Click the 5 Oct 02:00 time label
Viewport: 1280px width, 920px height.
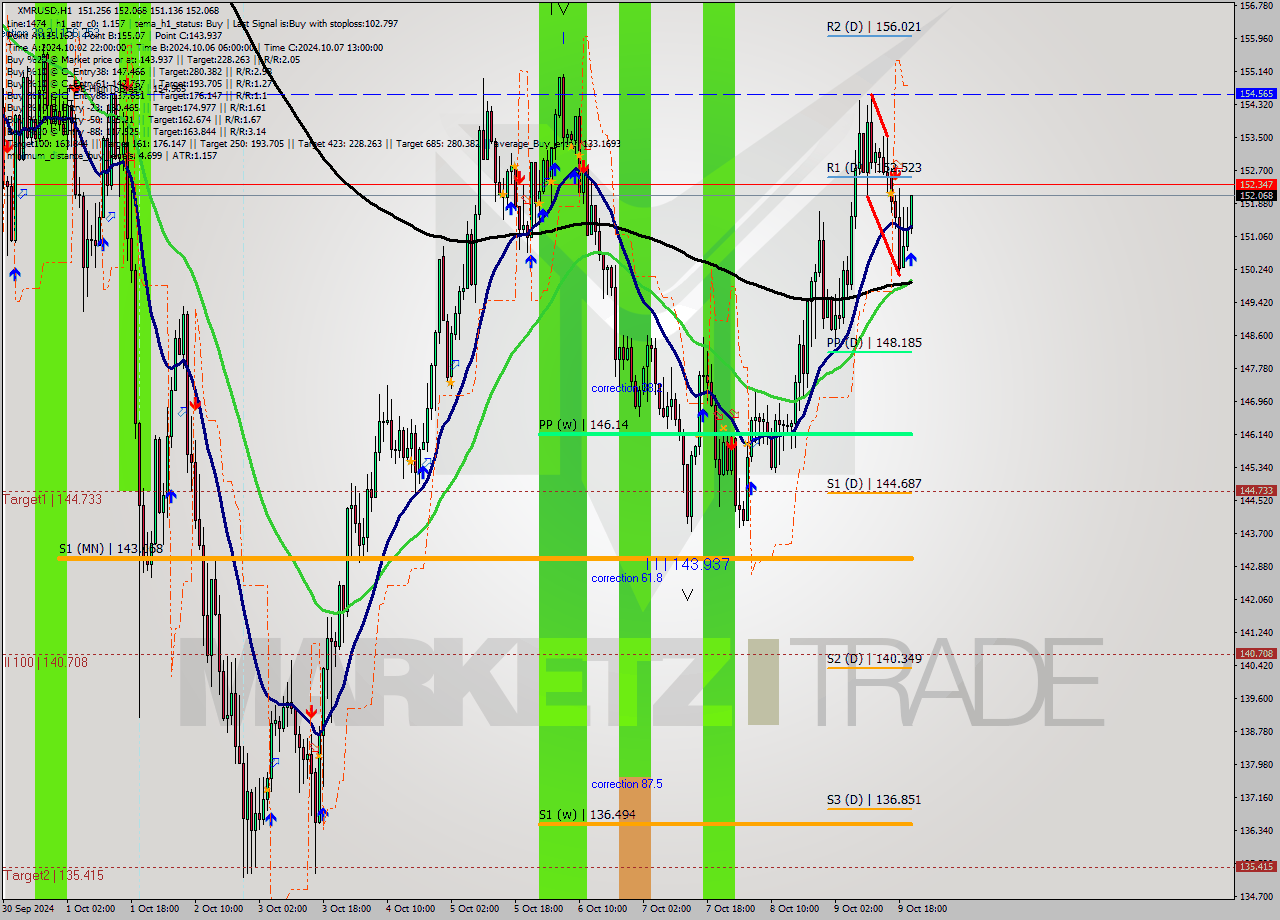pyautogui.click(x=474, y=909)
